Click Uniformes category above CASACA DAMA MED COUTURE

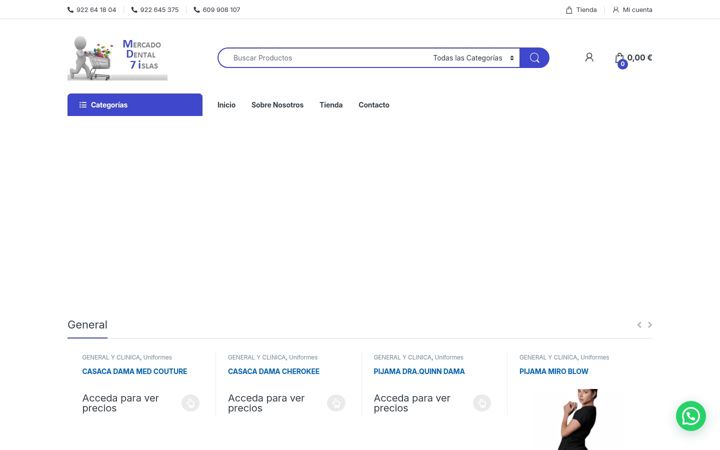(158, 357)
